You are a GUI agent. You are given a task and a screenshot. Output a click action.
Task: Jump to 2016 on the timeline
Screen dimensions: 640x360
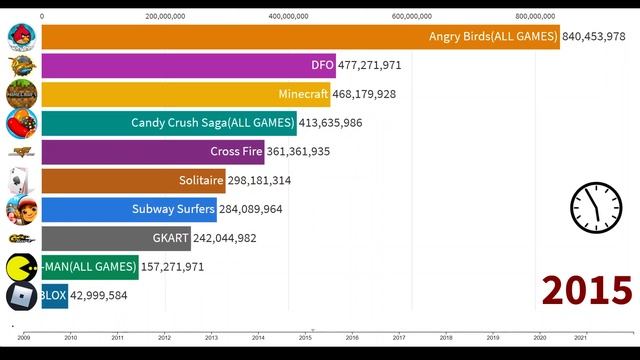coord(352,338)
